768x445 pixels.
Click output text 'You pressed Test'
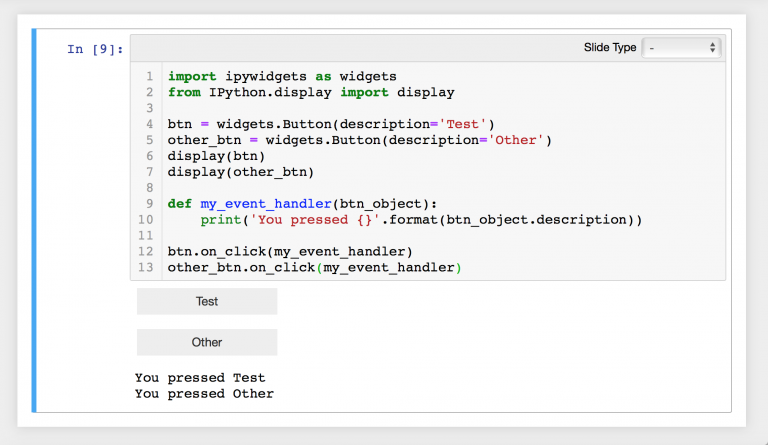click(x=200, y=378)
